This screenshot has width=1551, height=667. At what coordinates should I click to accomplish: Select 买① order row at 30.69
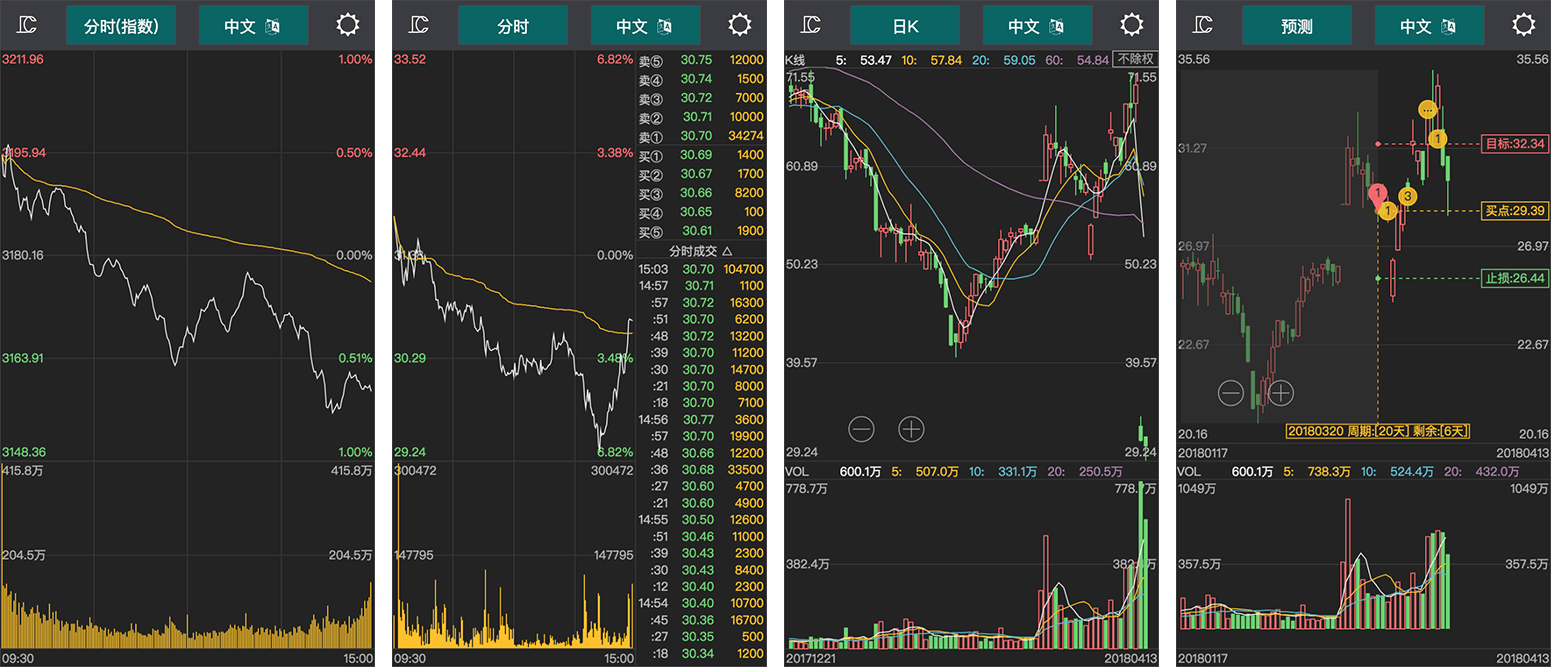(701, 155)
